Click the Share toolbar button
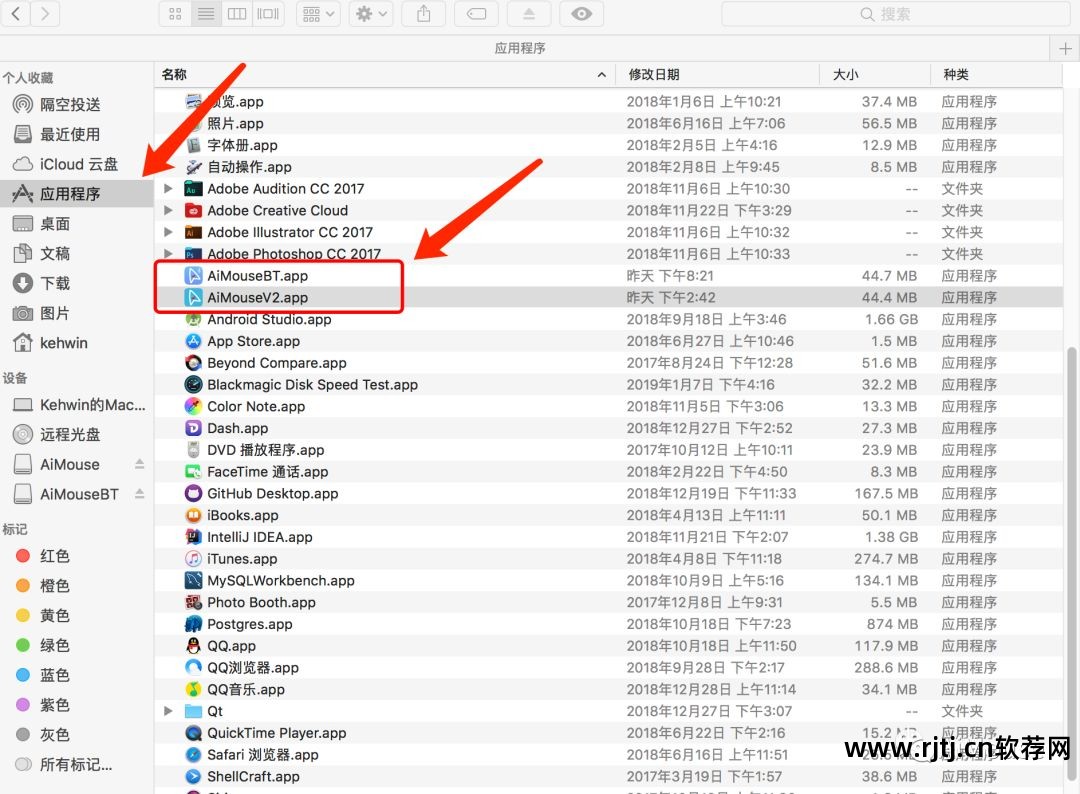The image size is (1080, 794). click(x=424, y=14)
